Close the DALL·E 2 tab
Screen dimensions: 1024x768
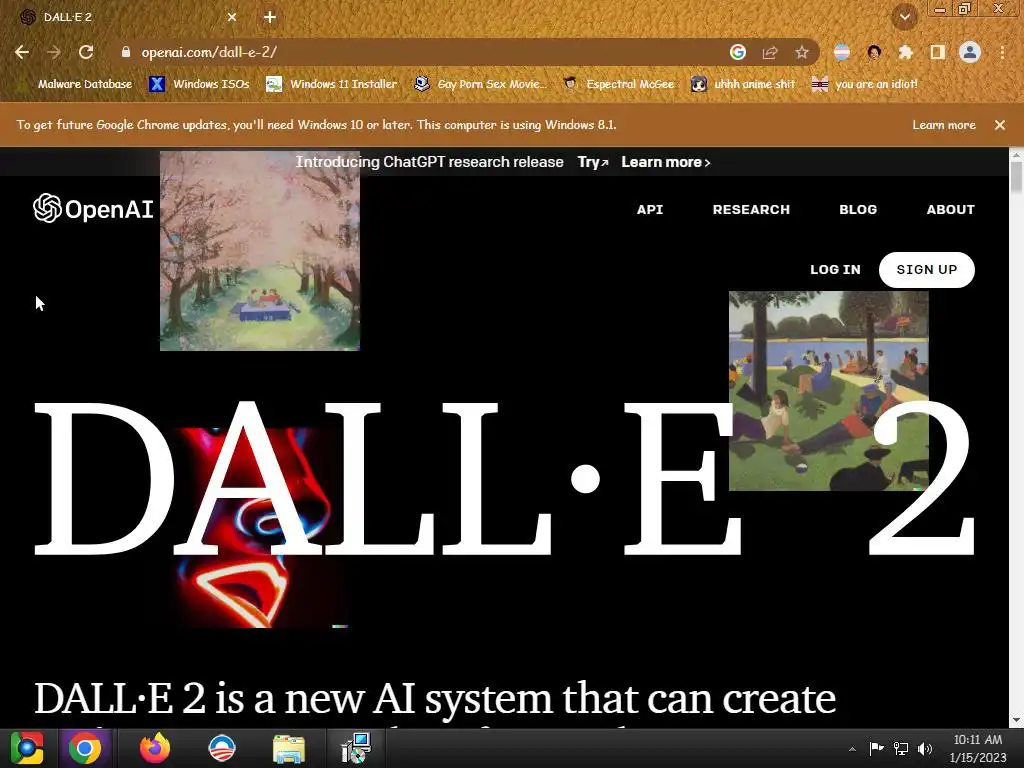tap(232, 17)
